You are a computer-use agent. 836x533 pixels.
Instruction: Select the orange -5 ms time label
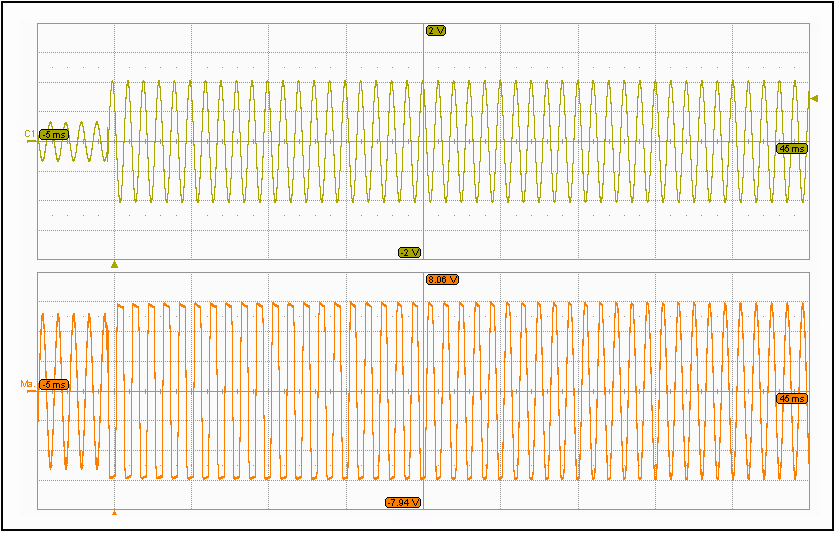pos(54,384)
